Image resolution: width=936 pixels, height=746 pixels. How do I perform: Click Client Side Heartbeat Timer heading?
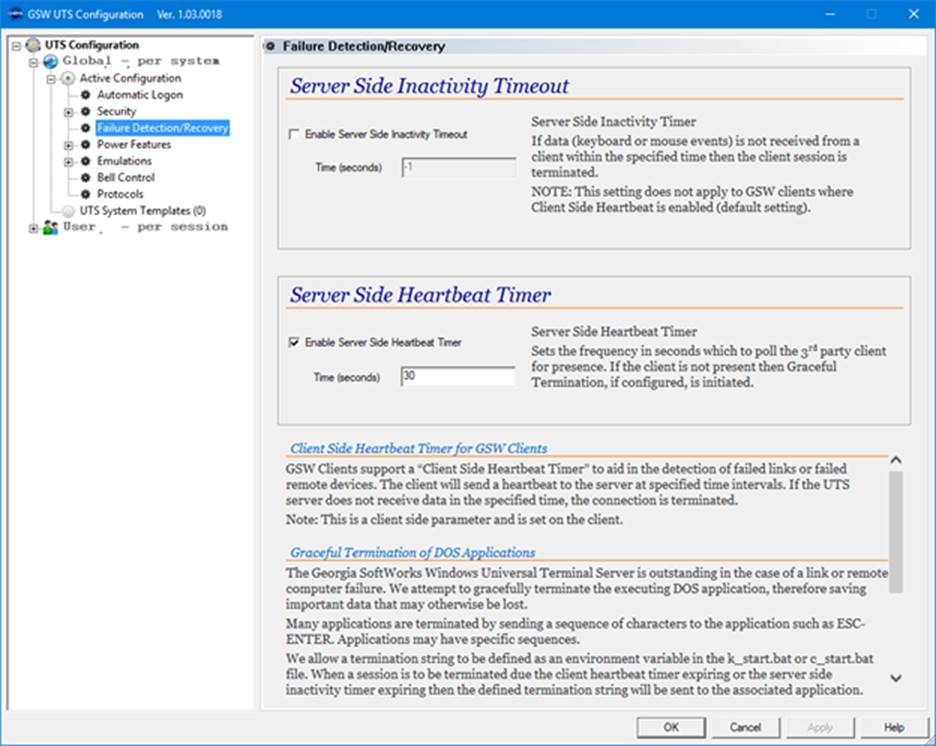tap(418, 448)
